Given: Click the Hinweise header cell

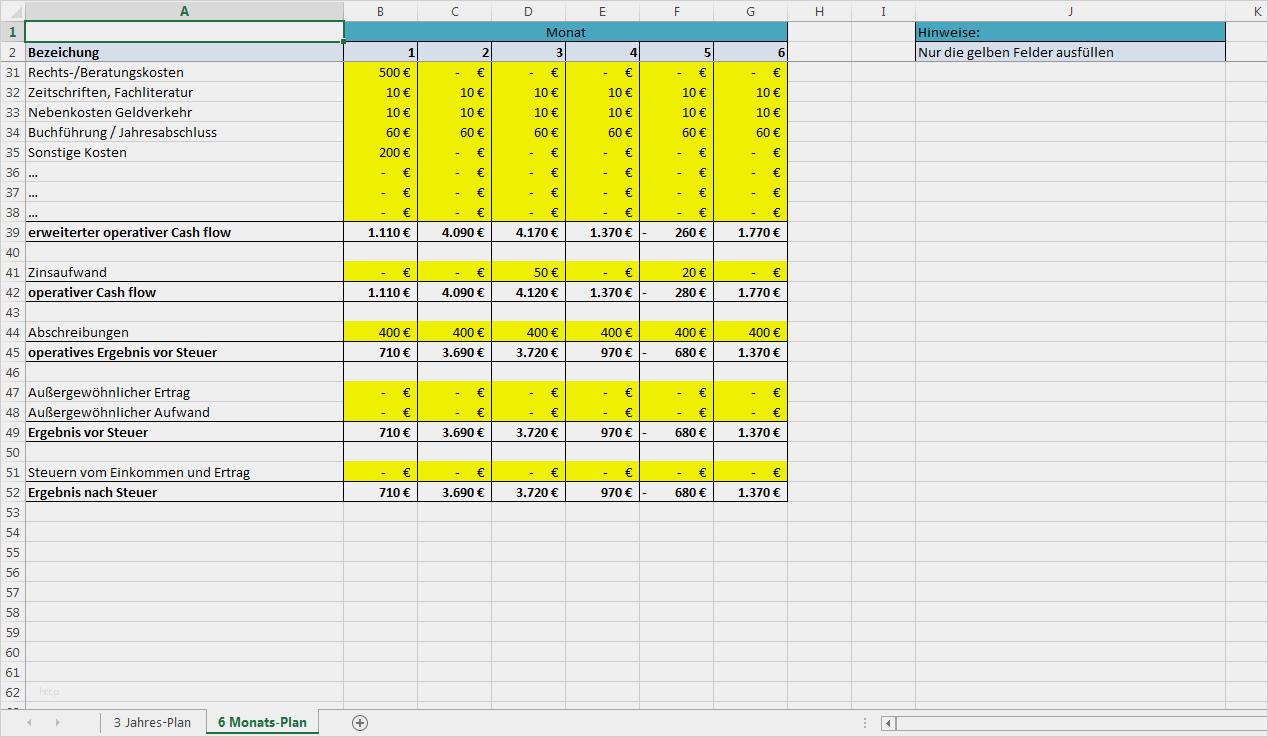Looking at the screenshot, I should tap(1070, 31).
